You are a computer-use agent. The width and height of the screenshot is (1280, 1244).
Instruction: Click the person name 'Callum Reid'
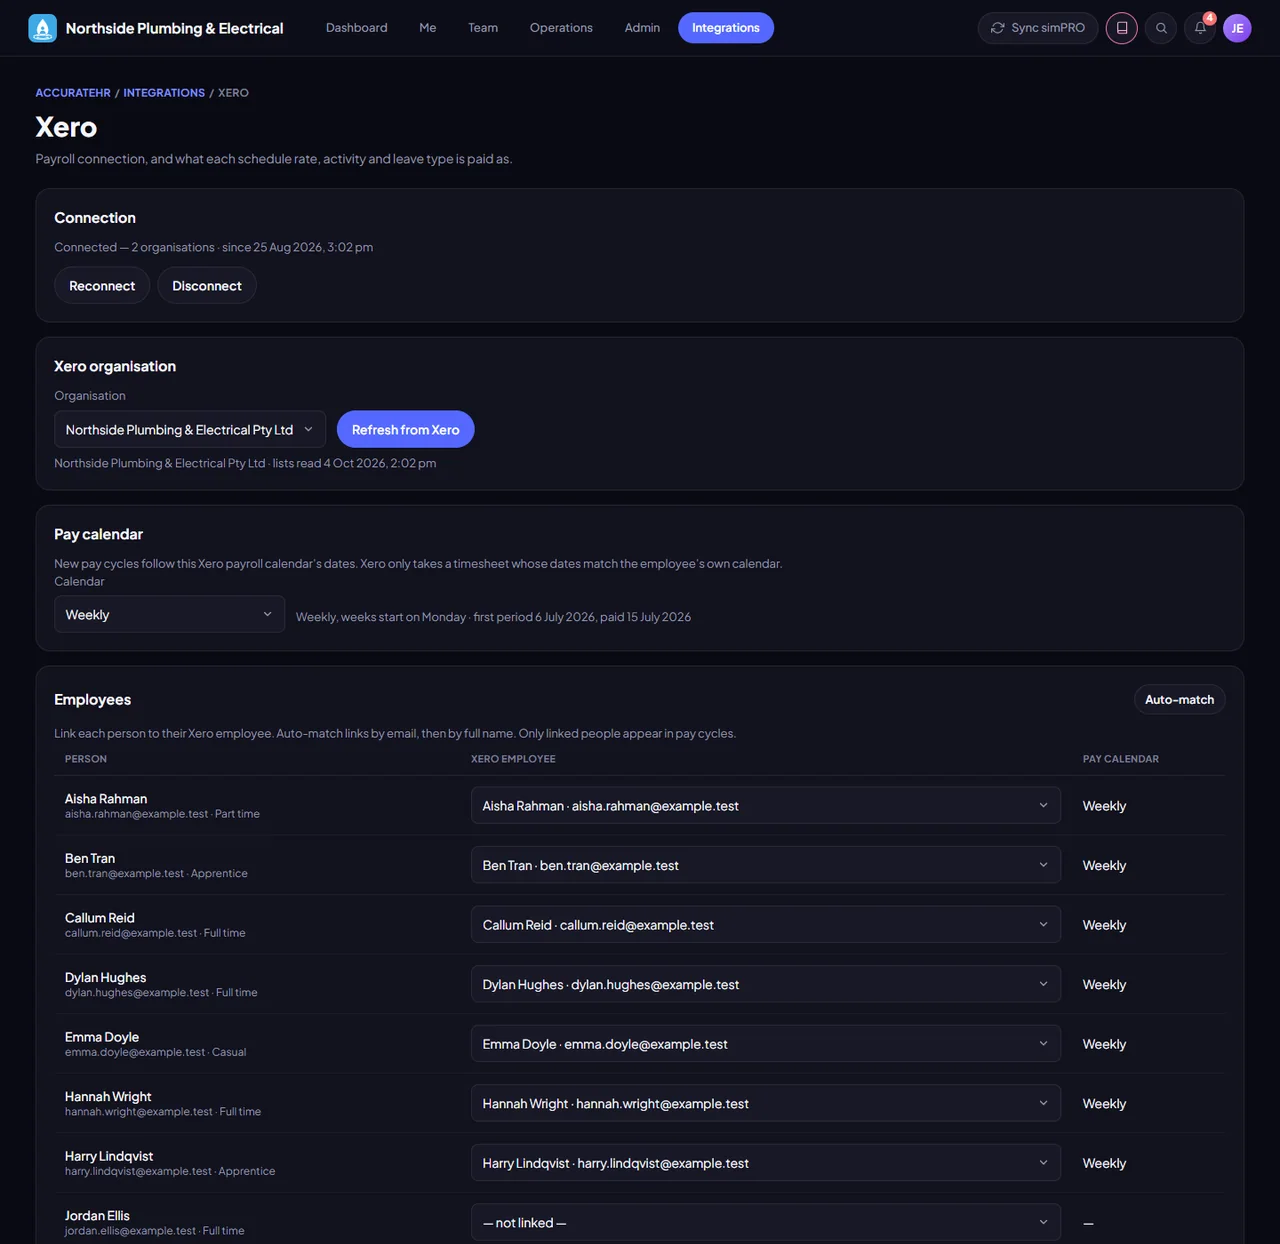click(100, 918)
